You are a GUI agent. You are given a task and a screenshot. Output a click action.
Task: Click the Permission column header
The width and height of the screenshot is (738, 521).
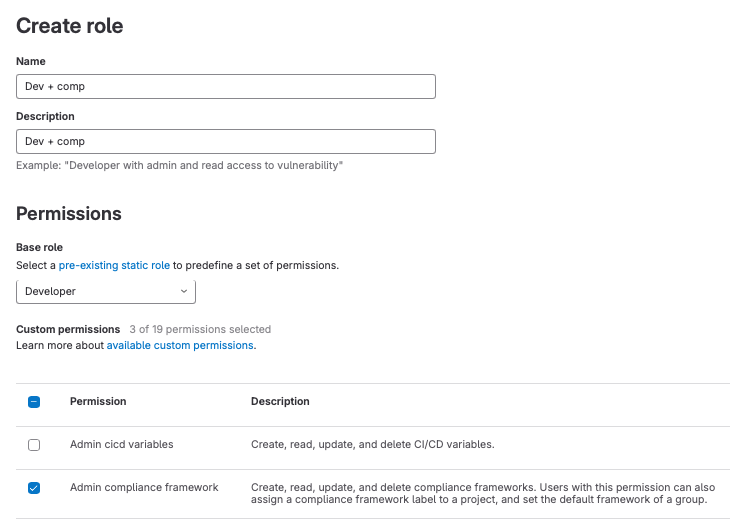pos(98,402)
